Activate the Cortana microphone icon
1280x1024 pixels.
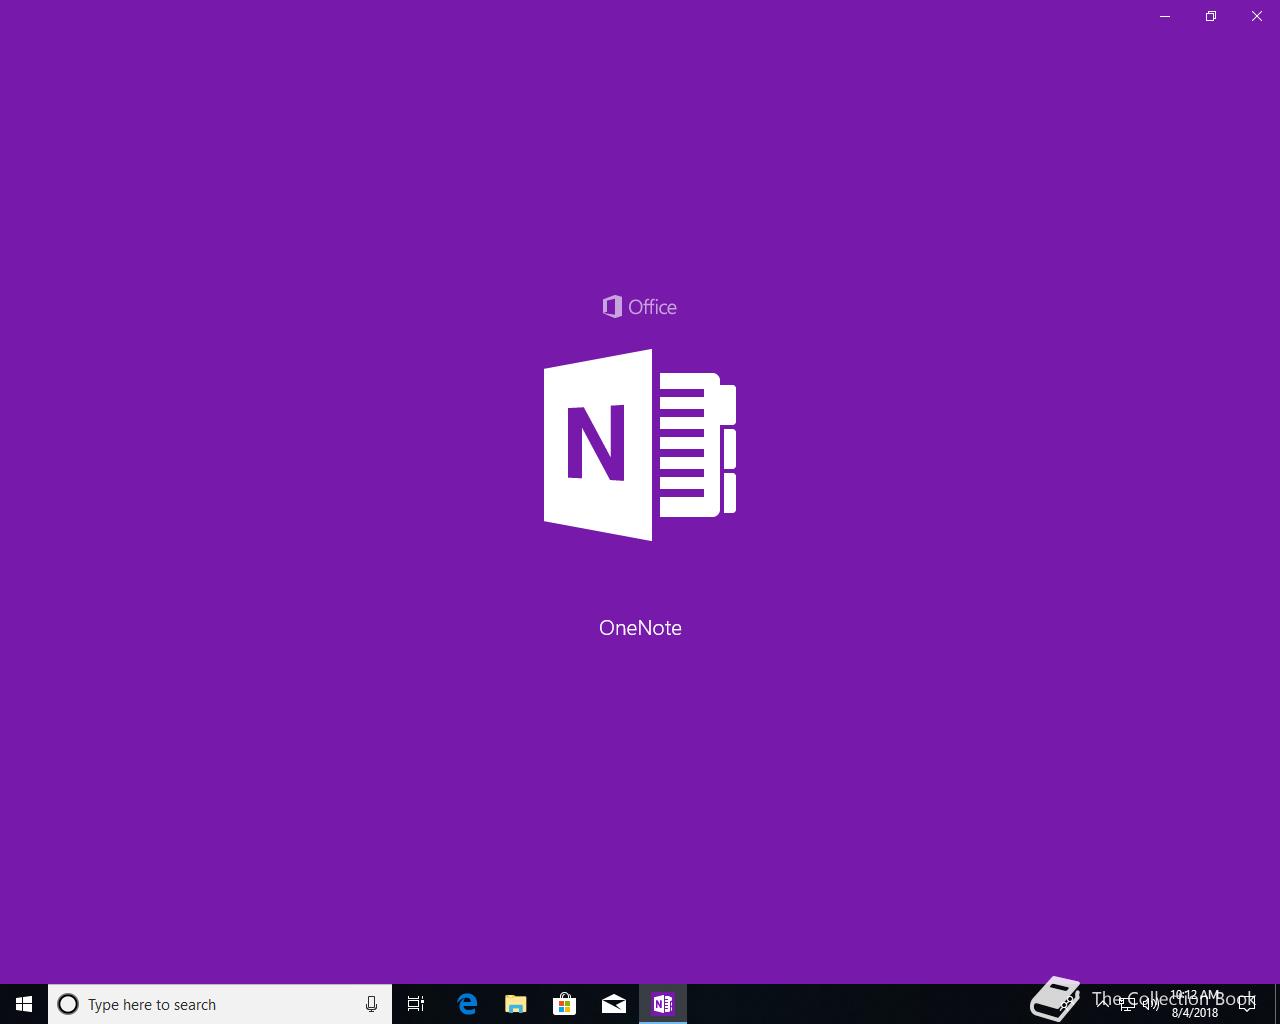coord(371,1004)
